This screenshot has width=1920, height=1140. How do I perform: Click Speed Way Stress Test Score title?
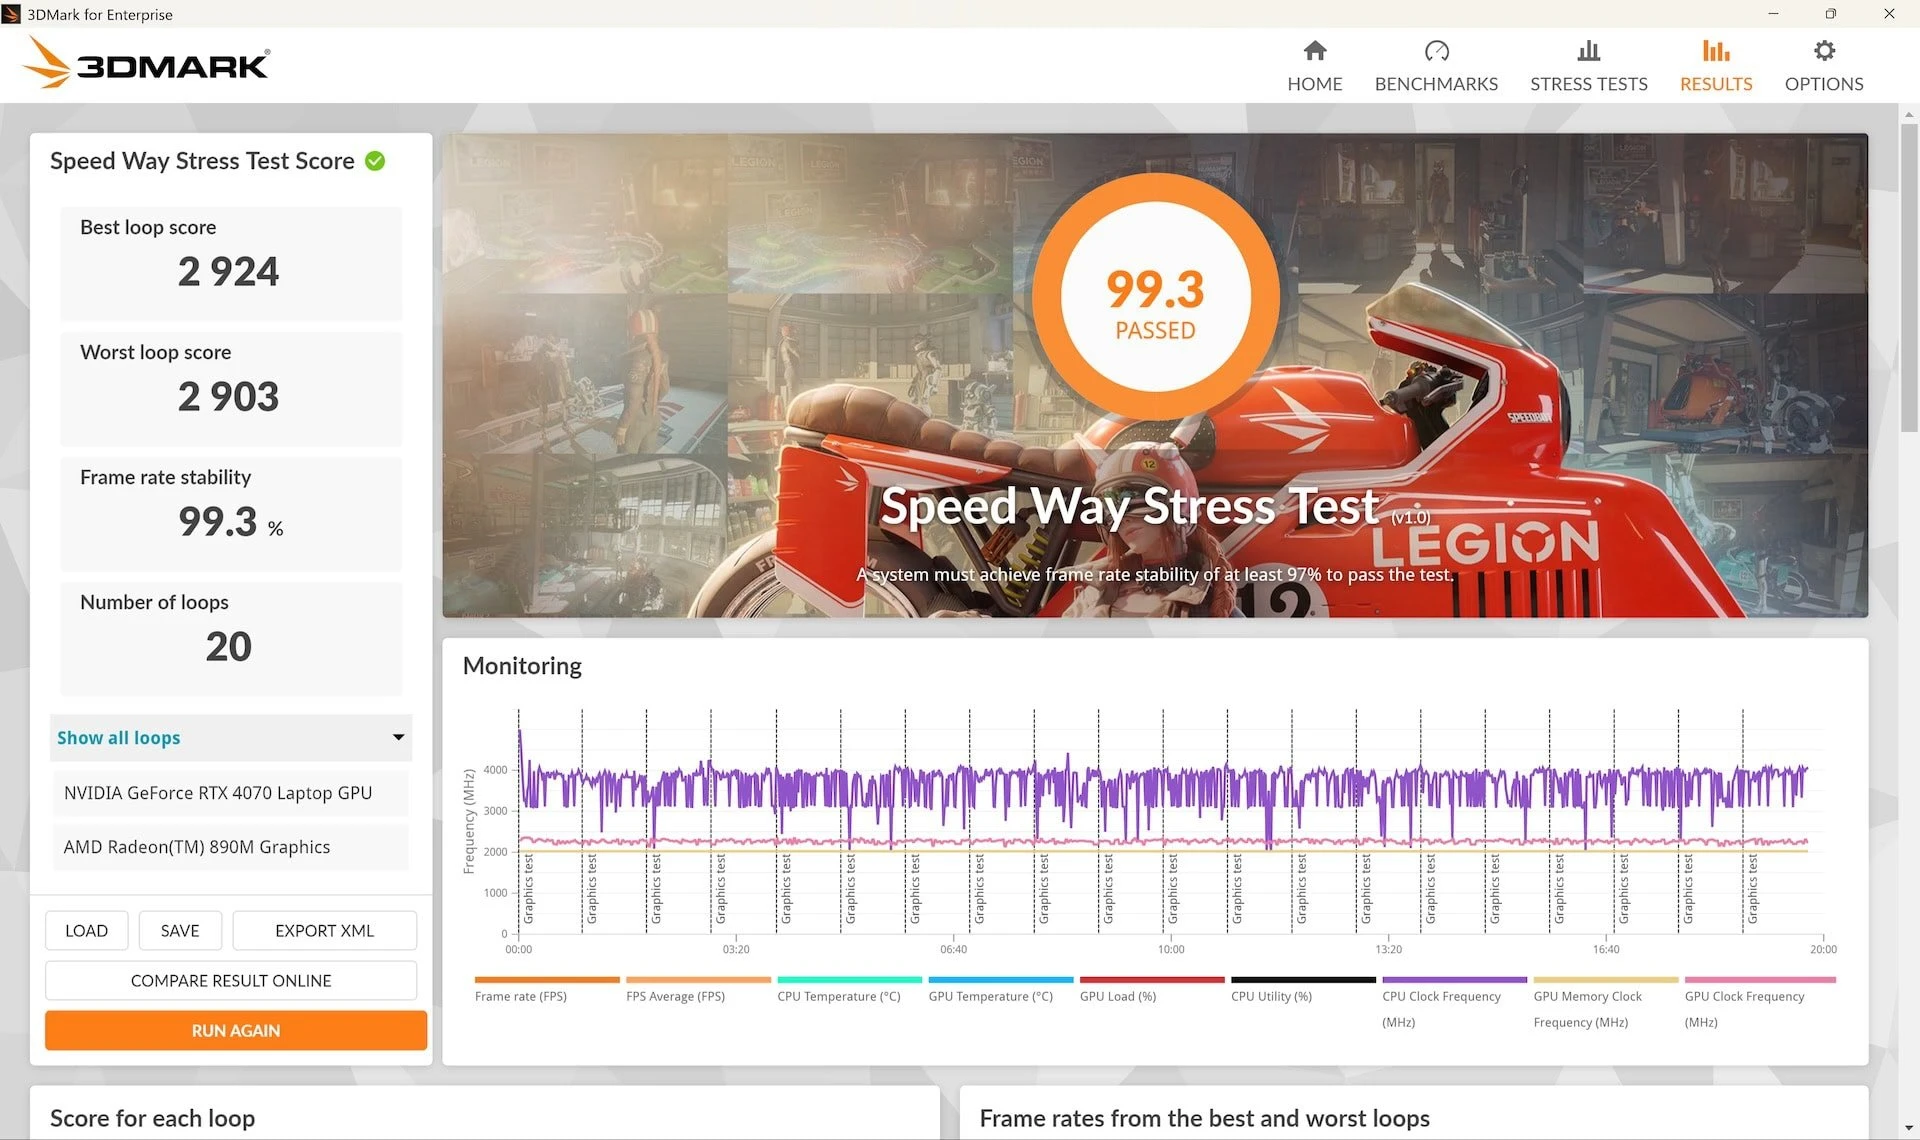202,161
